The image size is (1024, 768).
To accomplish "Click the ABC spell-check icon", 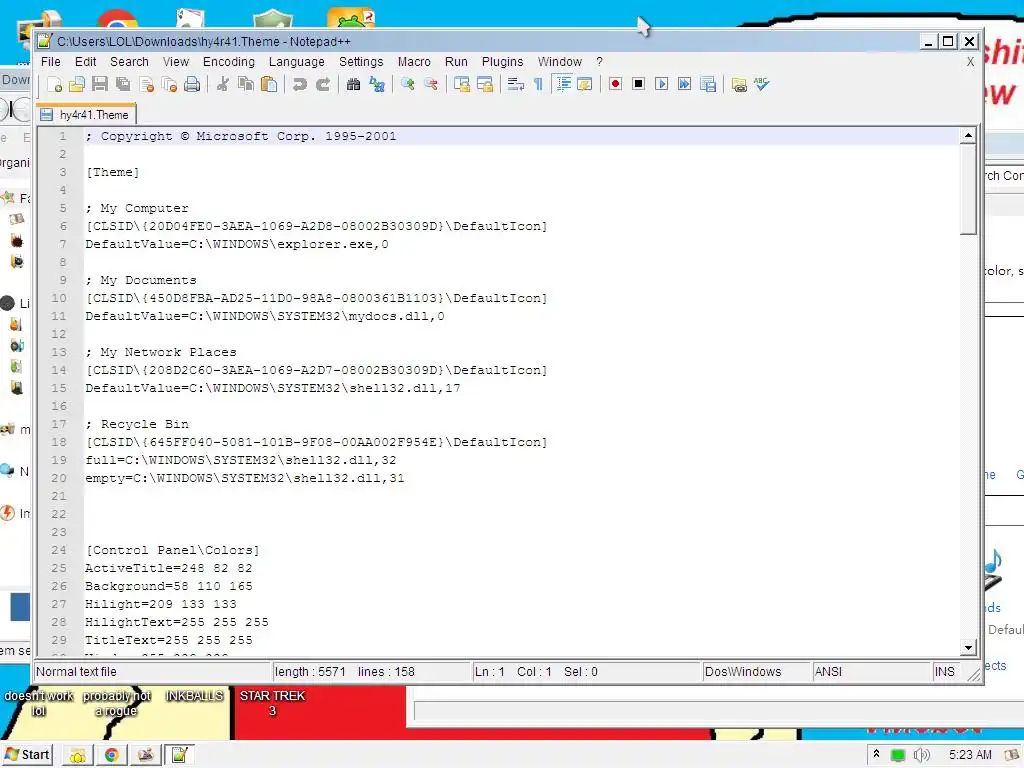I will (761, 84).
